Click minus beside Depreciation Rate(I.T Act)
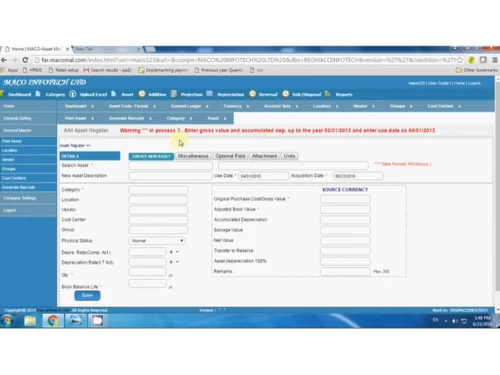 [177, 262]
